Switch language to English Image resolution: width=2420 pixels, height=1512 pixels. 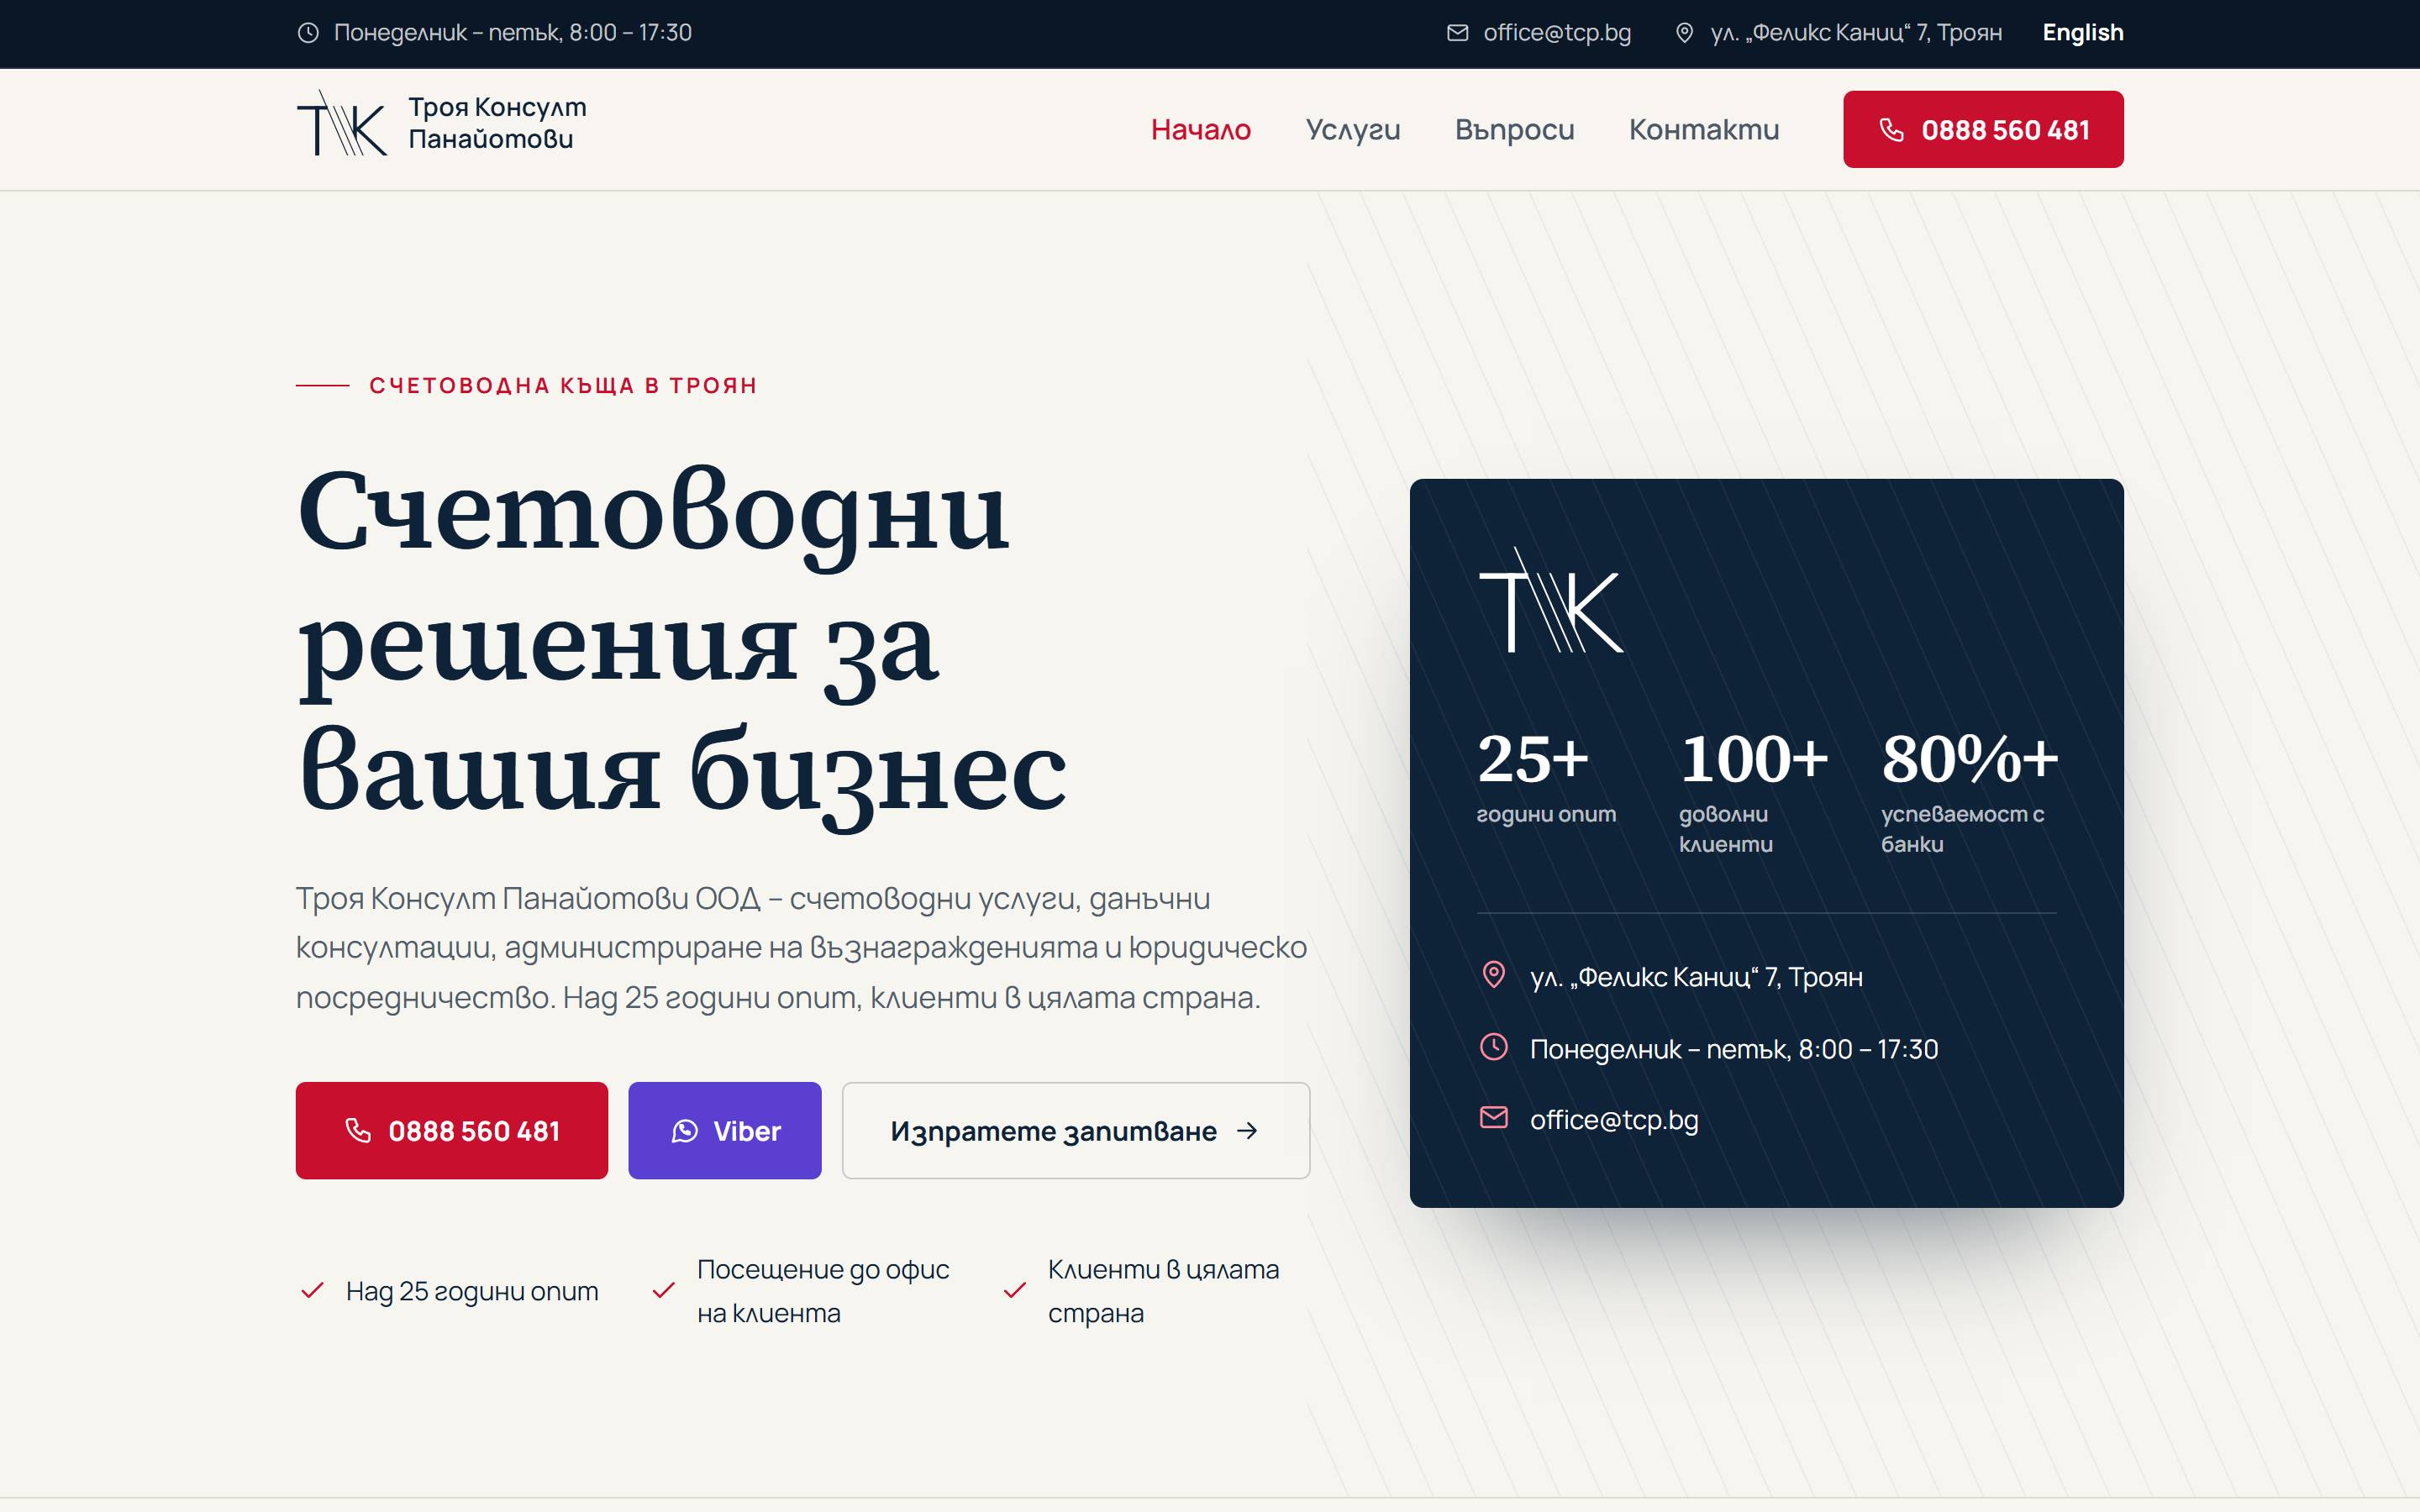(2082, 33)
